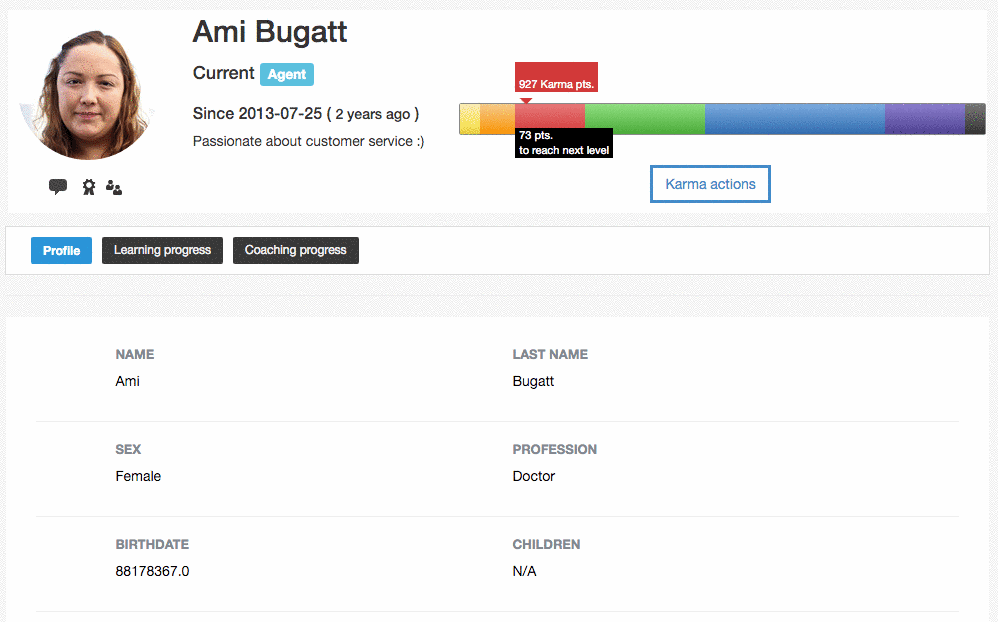Image resolution: width=998 pixels, height=622 pixels.
Task: Click the purple karma level segment
Action: pyautogui.click(x=925, y=119)
